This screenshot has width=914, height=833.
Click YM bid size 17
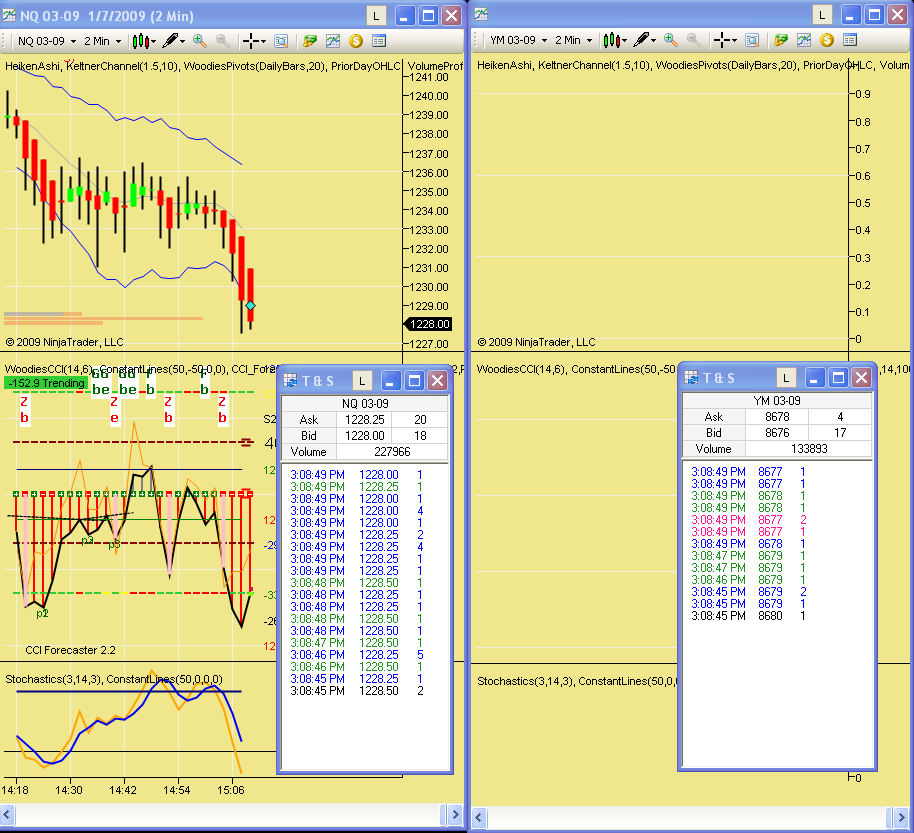pos(840,433)
